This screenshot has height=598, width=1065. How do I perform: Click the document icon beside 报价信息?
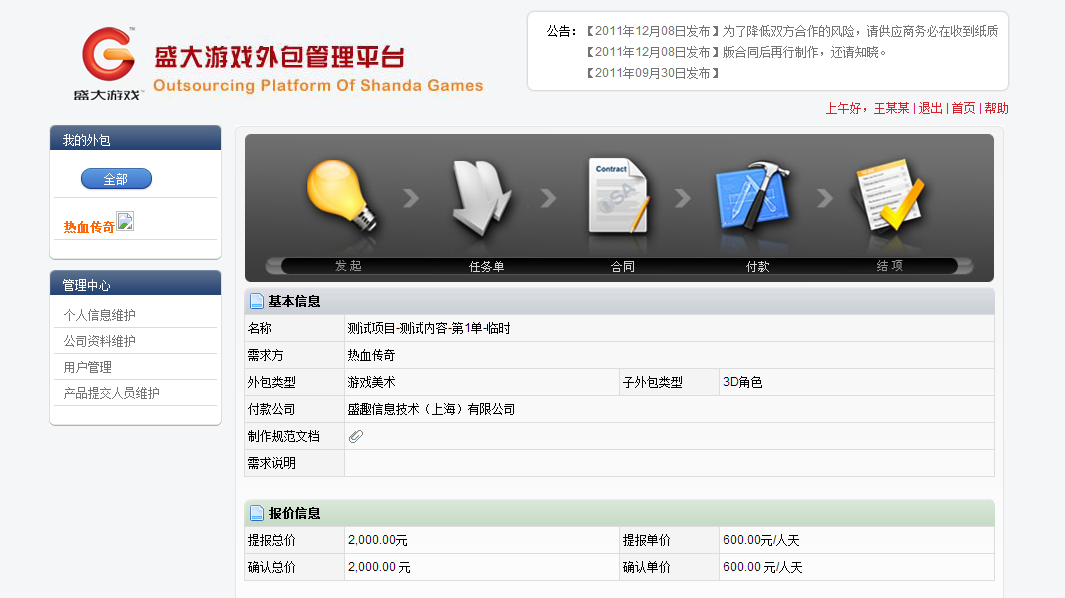coord(257,513)
